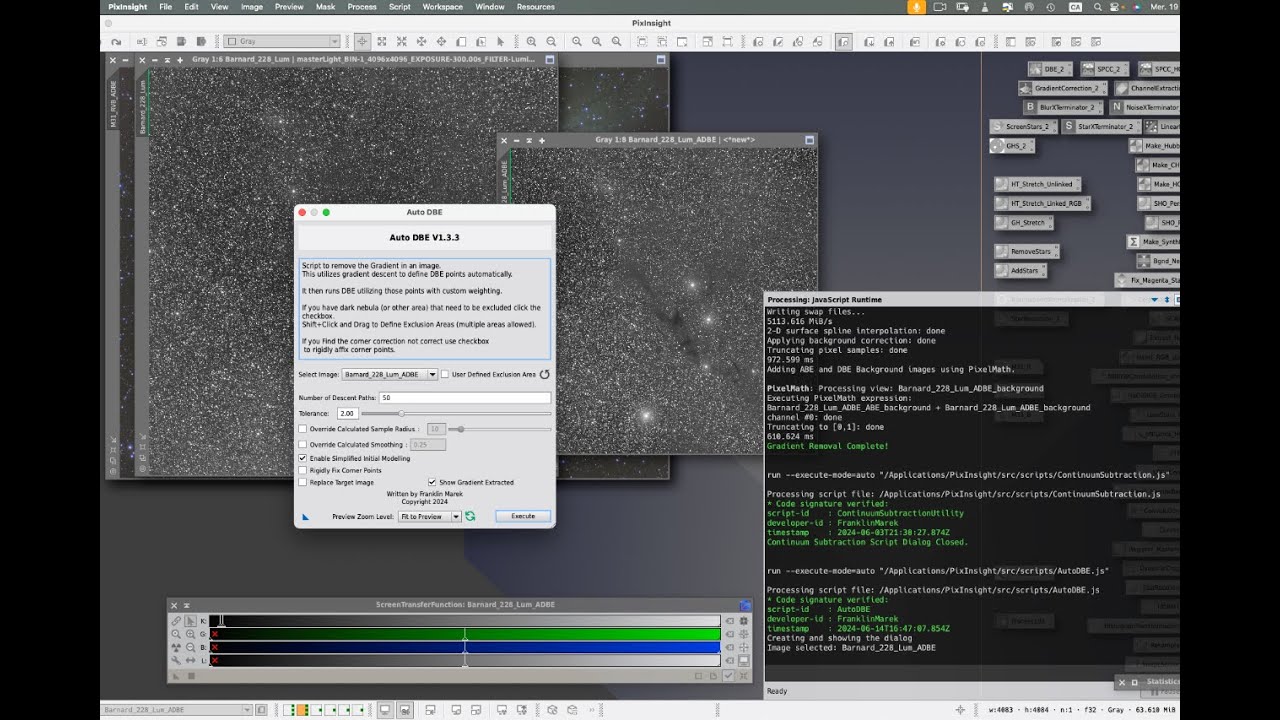Click the green G channel slider bar

point(465,634)
